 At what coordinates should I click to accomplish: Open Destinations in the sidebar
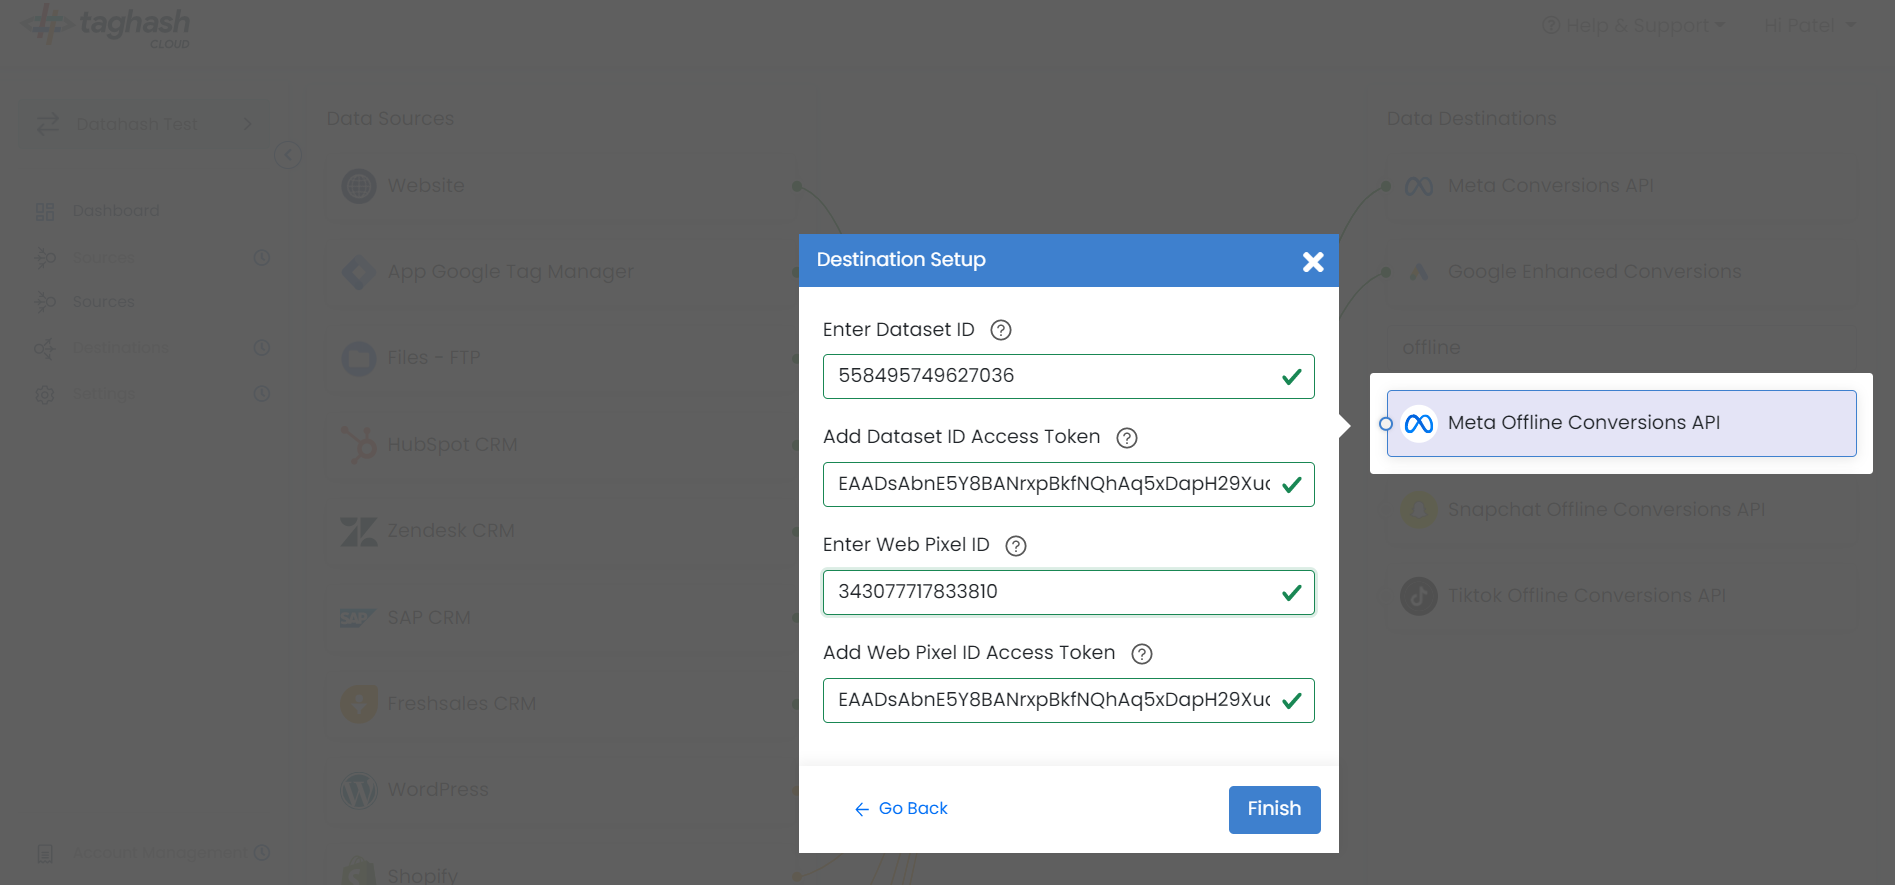(121, 348)
